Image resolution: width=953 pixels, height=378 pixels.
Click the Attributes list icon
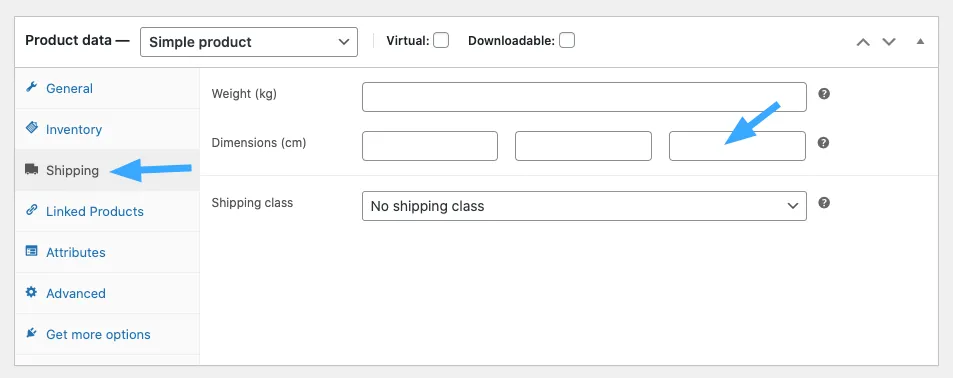pyautogui.click(x=31, y=251)
